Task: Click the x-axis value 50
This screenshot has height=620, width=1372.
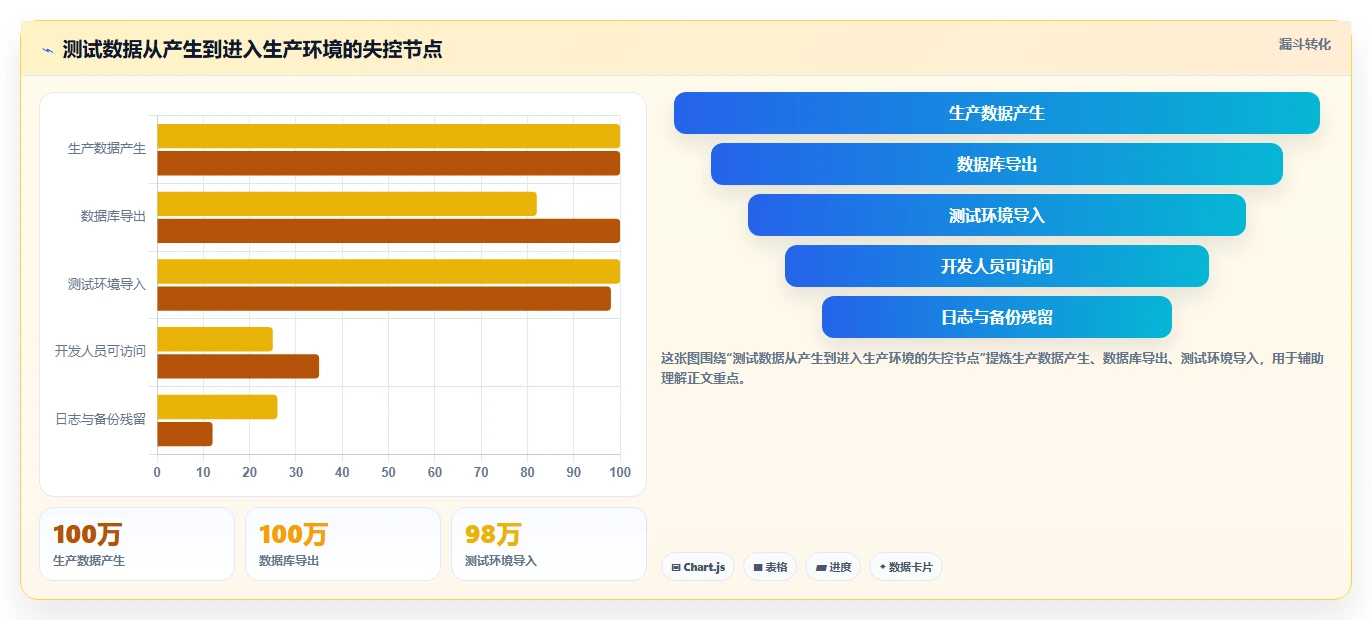Action: tap(389, 472)
